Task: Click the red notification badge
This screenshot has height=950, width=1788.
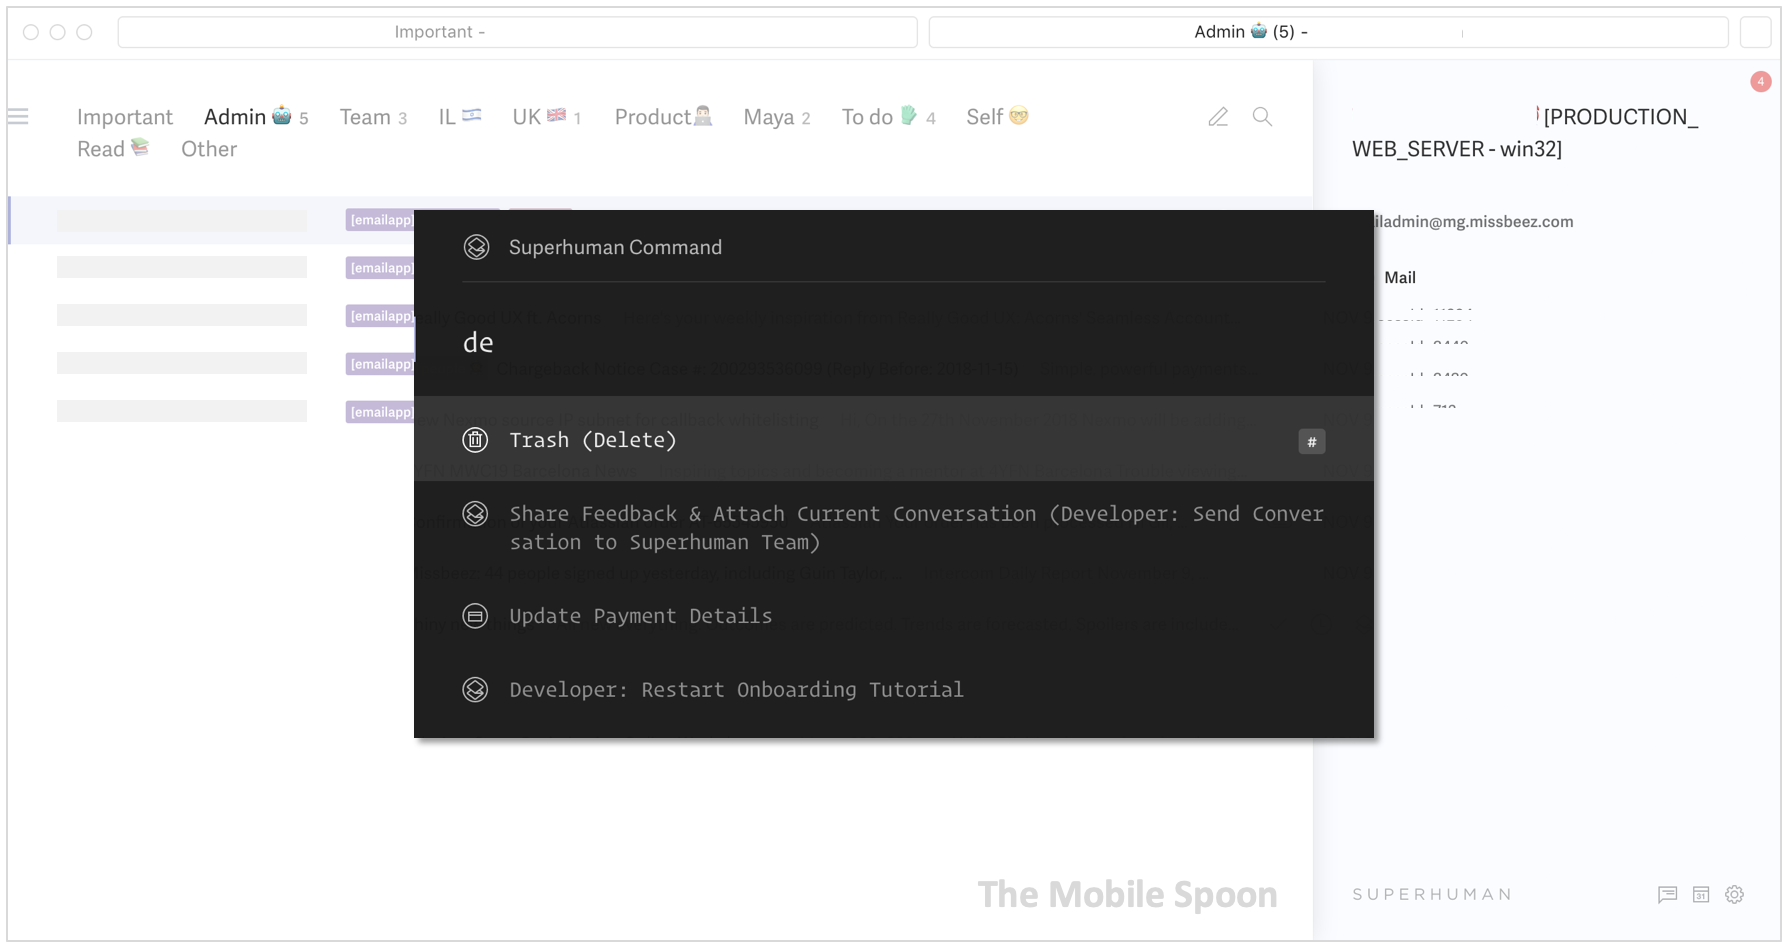Action: [x=1760, y=82]
